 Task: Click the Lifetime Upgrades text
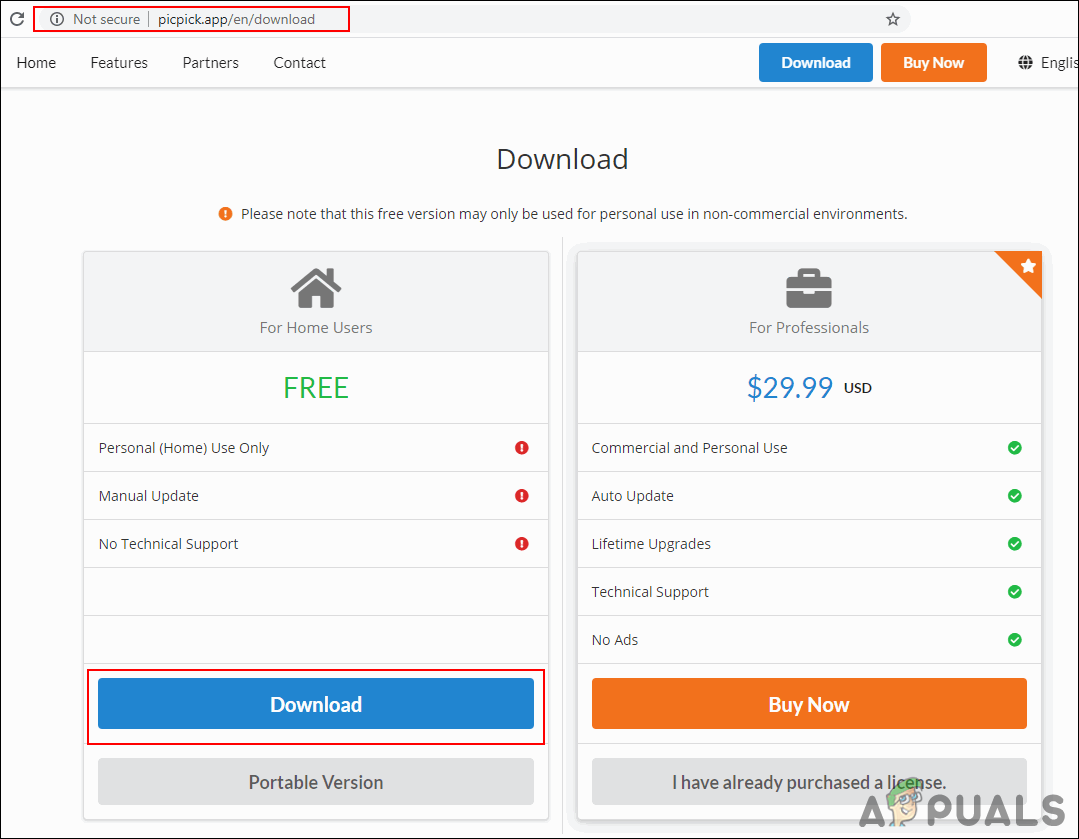click(651, 544)
